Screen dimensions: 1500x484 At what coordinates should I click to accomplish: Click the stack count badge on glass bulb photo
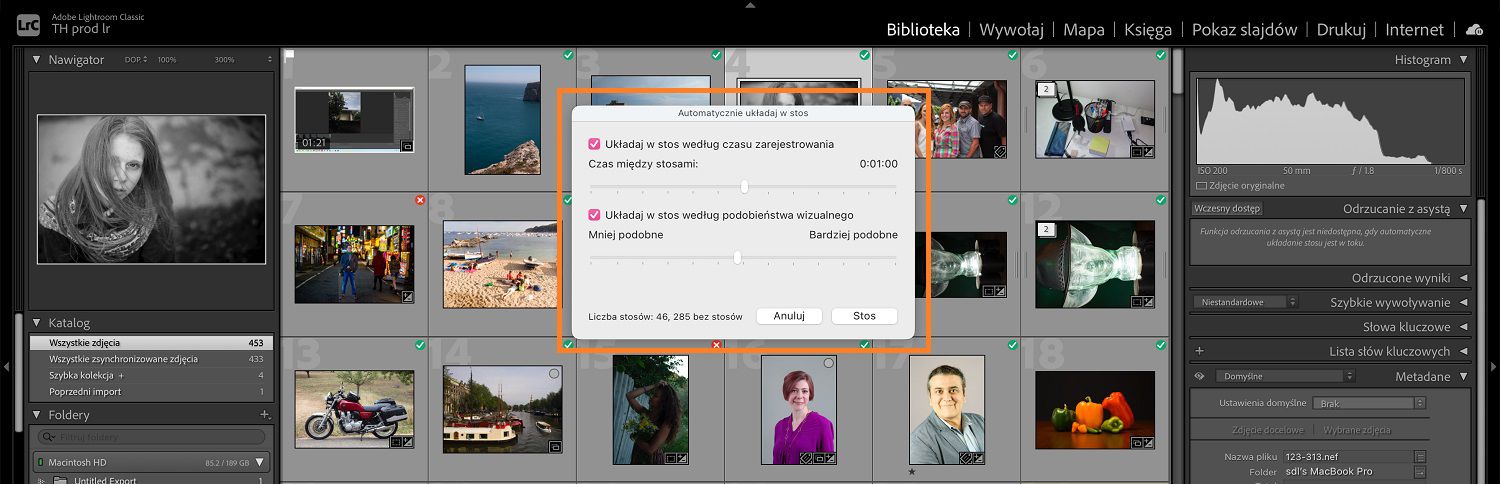click(x=1046, y=229)
